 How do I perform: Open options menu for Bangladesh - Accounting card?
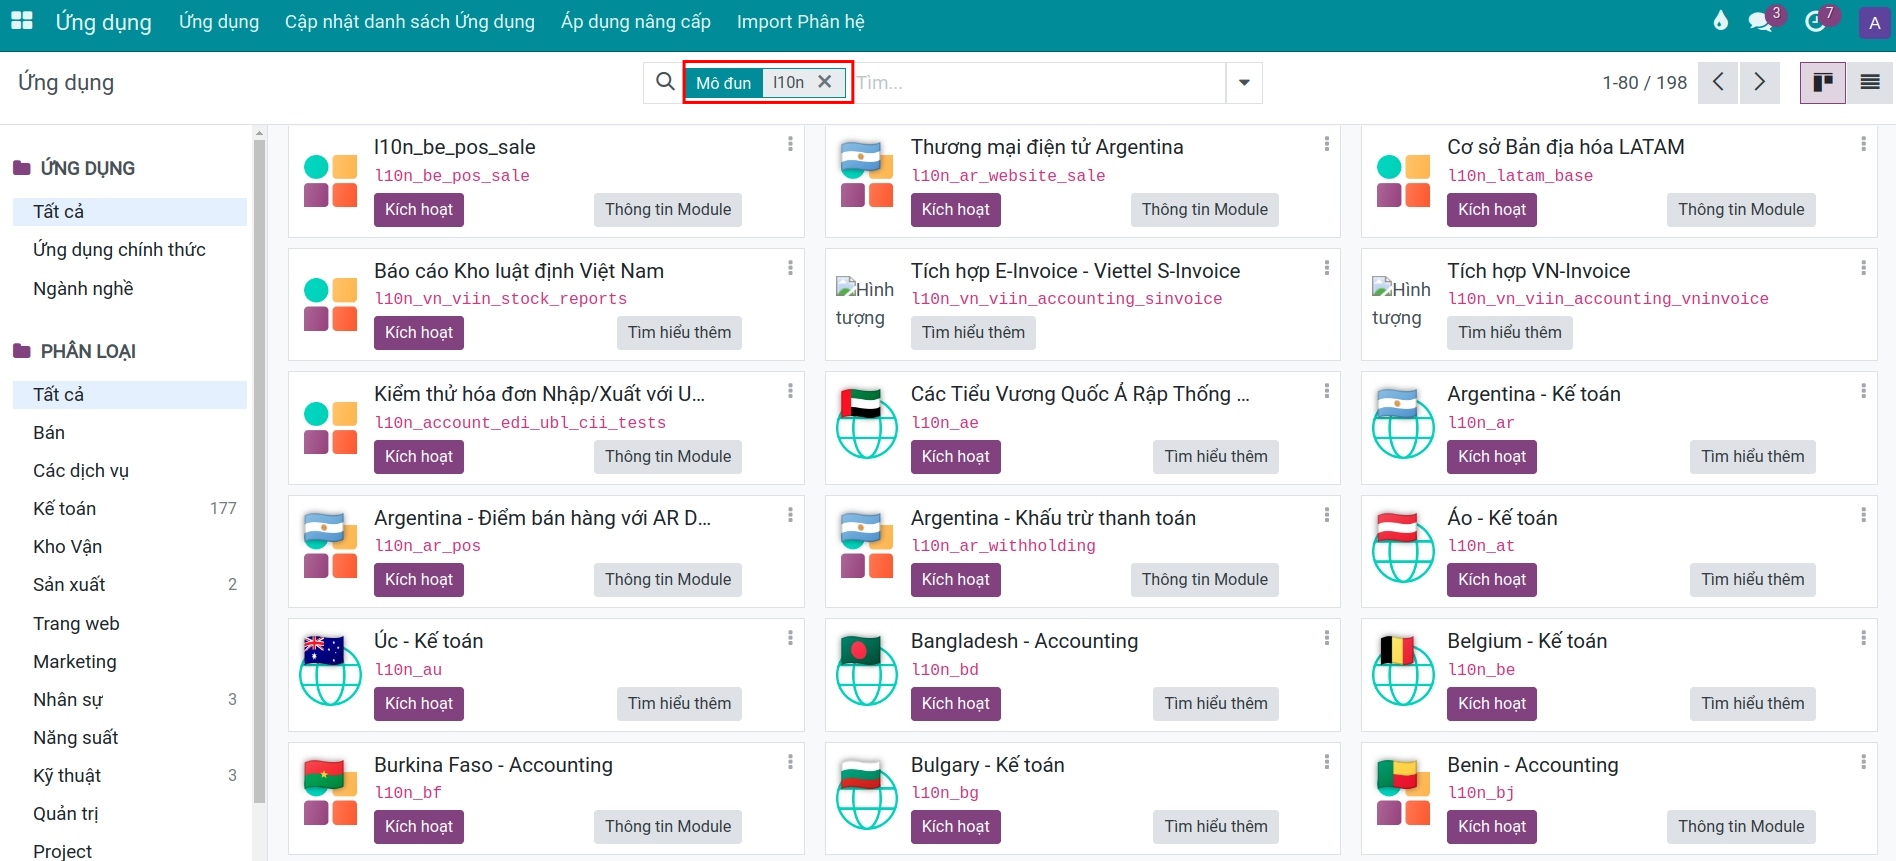coord(1327,638)
